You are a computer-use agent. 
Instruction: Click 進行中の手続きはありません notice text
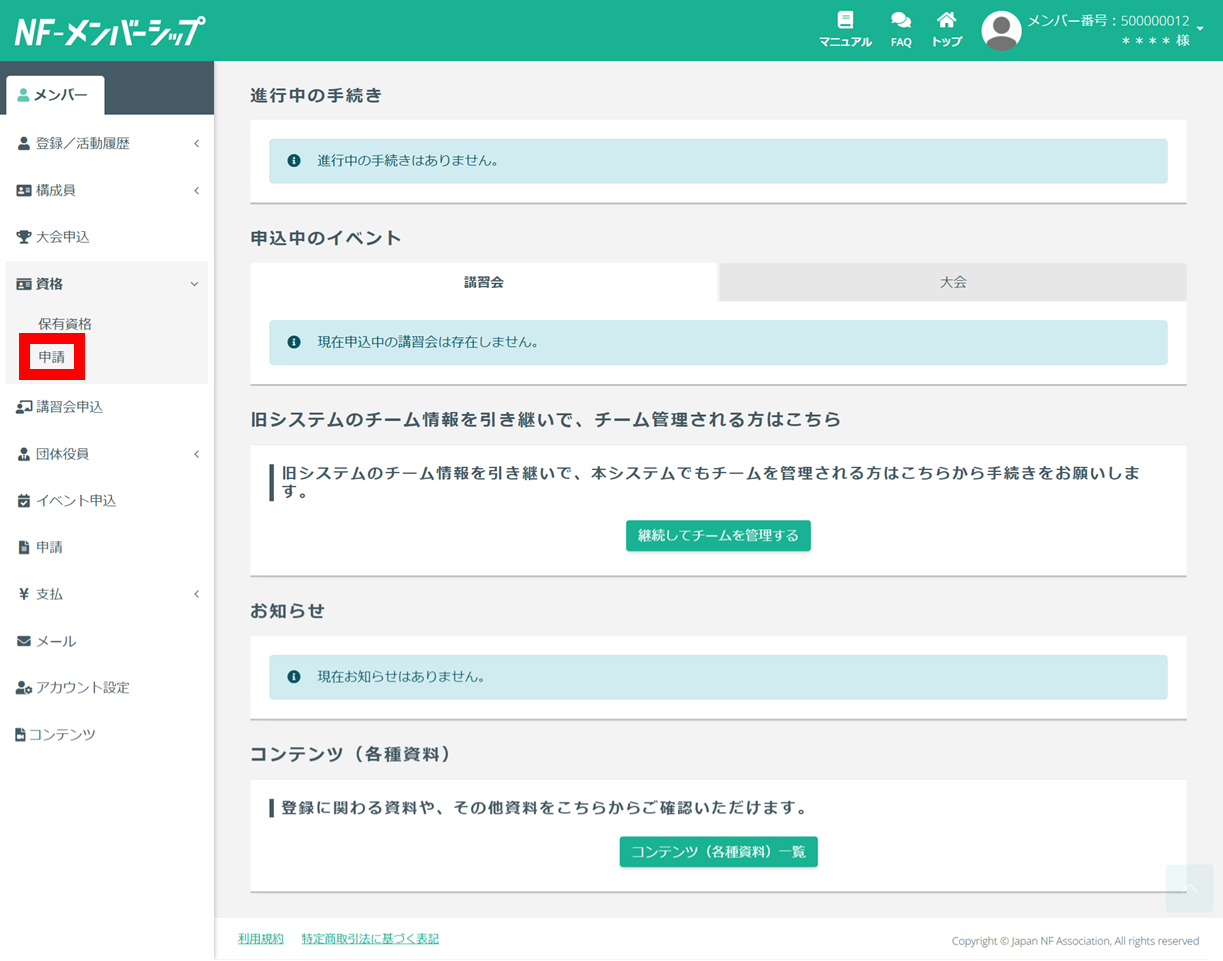[x=408, y=160]
